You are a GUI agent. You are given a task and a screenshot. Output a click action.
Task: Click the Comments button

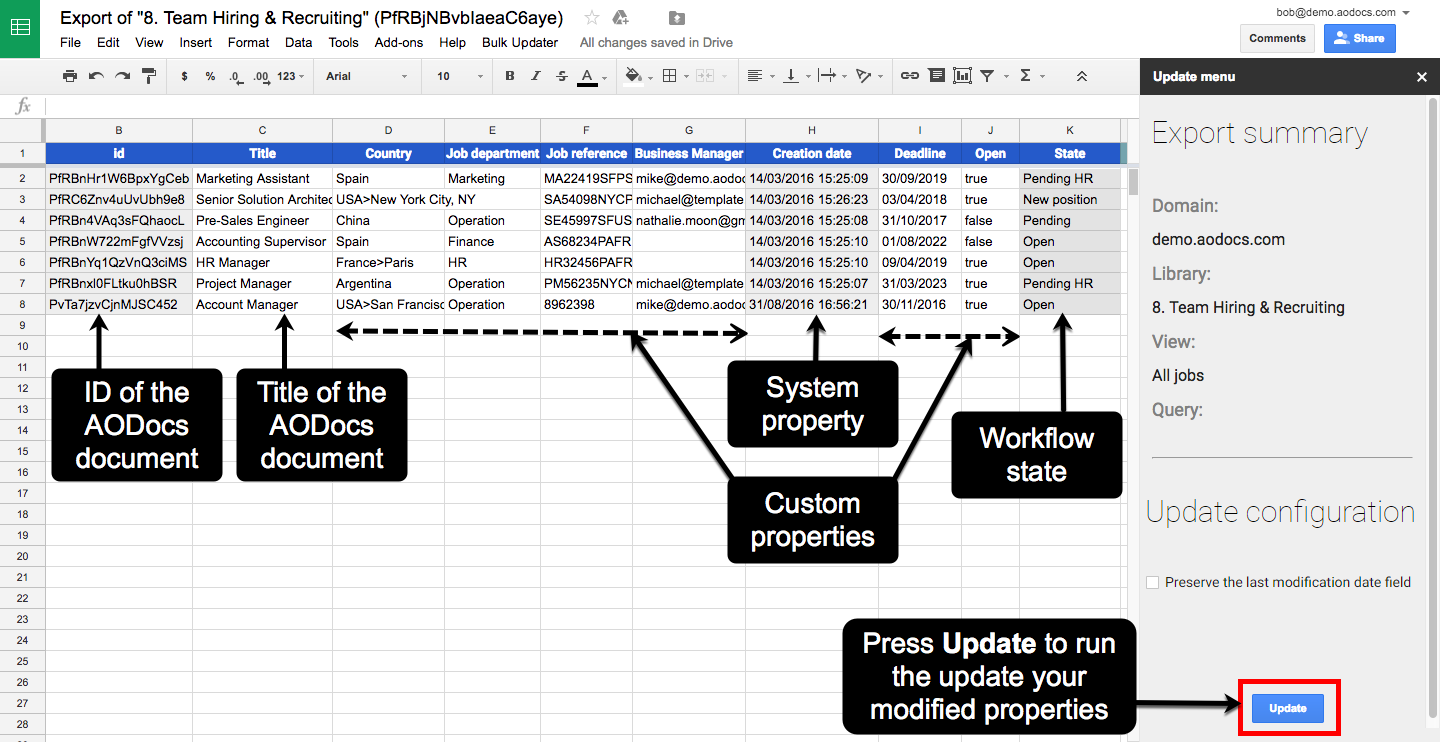(1277, 38)
